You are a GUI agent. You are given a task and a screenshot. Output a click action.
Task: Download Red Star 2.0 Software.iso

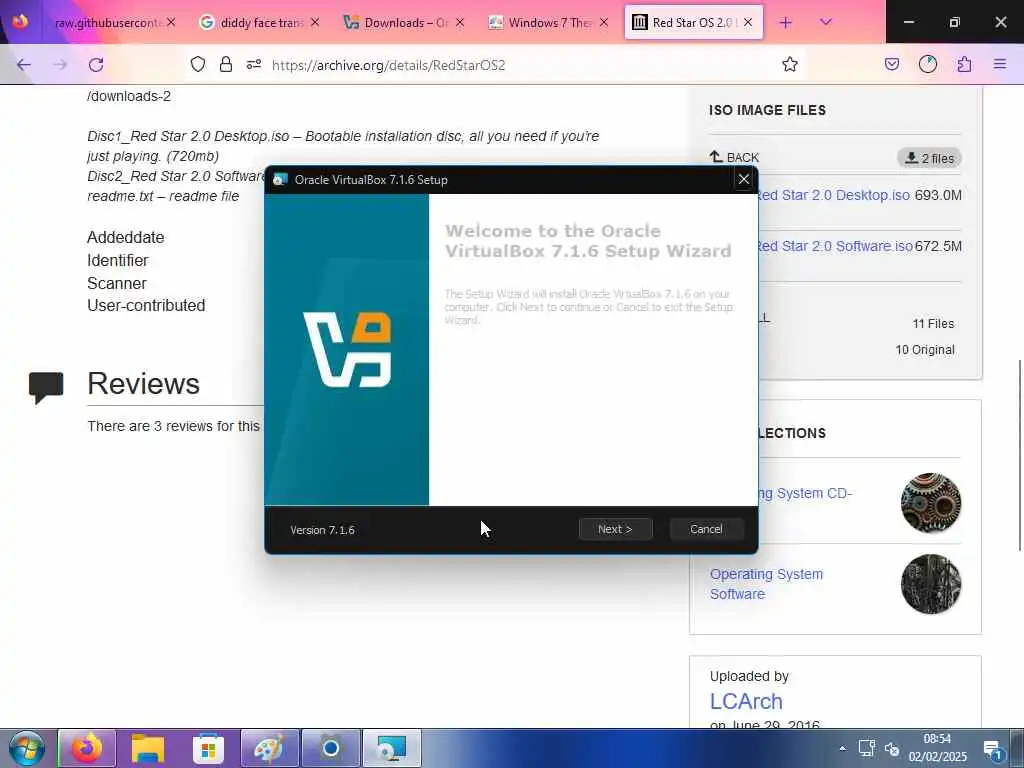(x=835, y=246)
